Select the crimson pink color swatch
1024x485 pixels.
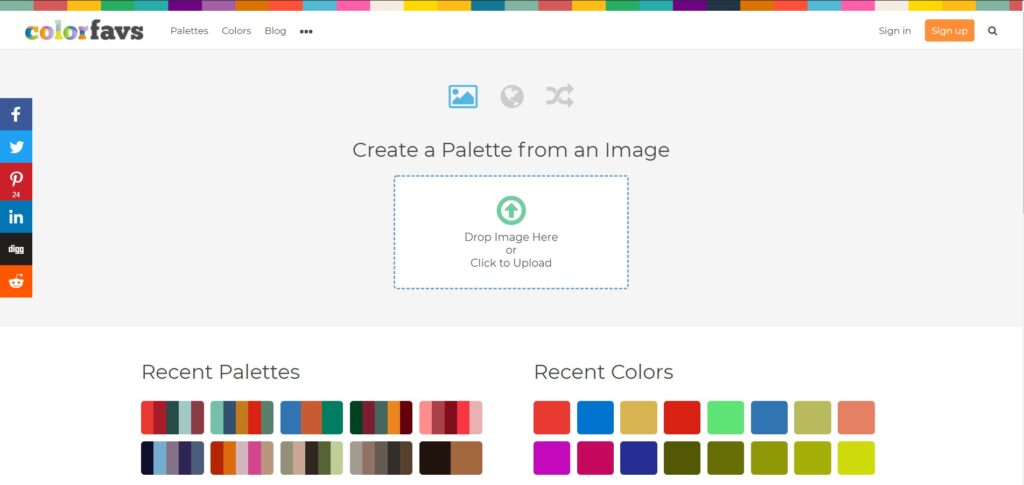(596, 458)
